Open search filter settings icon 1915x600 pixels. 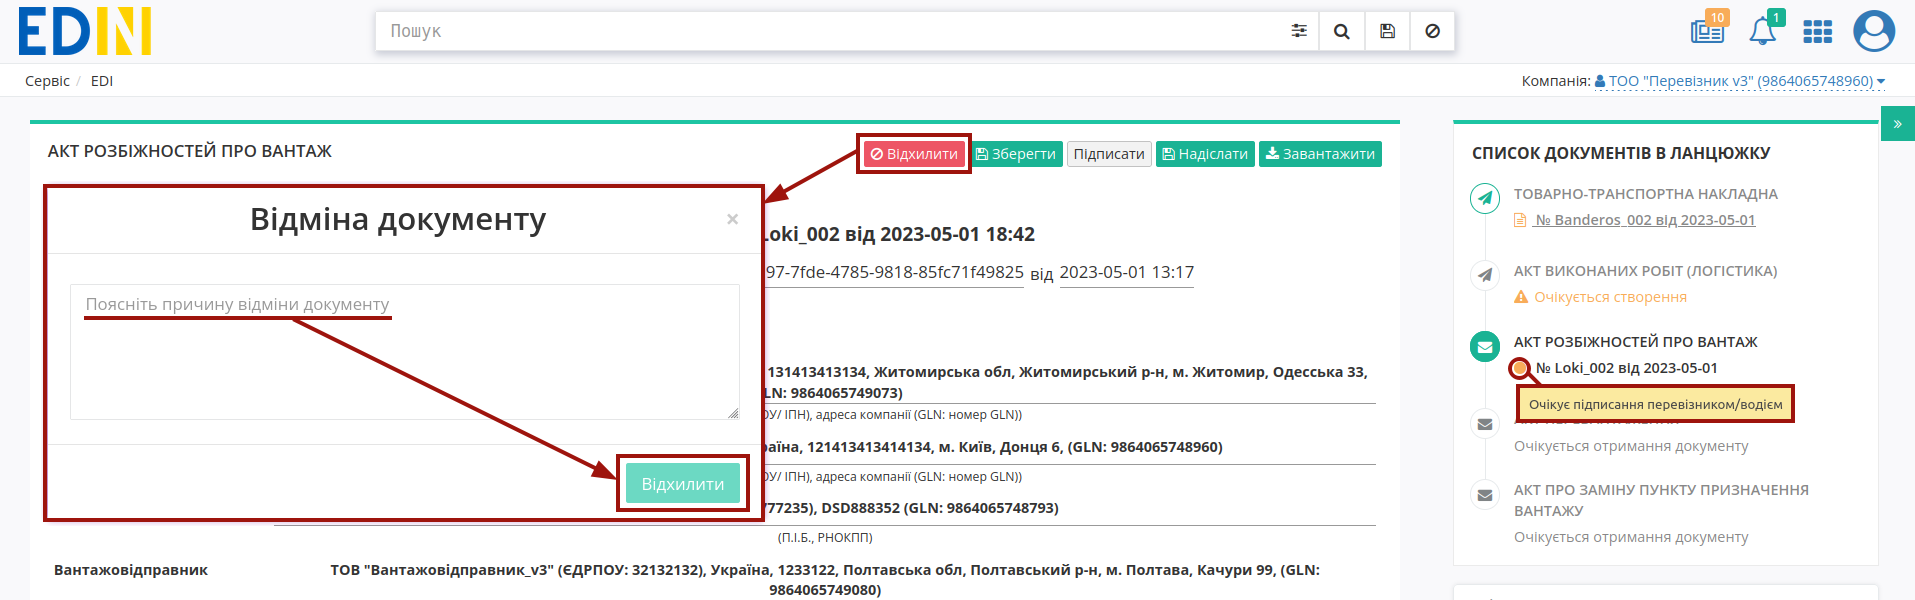click(1298, 31)
